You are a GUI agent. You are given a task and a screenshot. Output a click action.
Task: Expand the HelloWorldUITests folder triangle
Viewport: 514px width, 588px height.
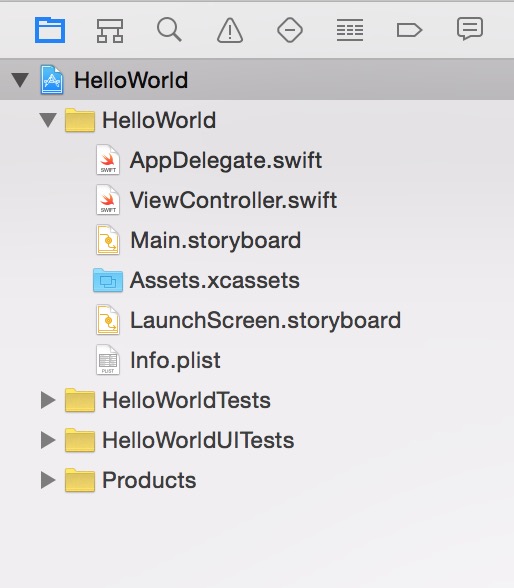(48, 440)
